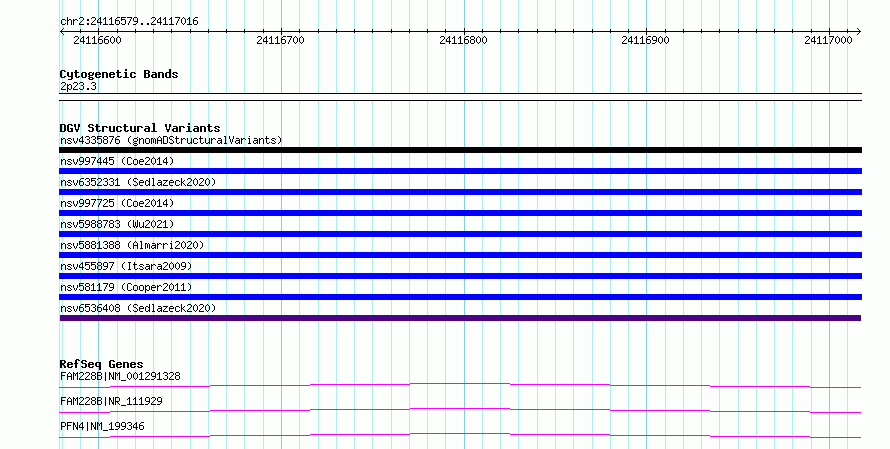Open variant nsv5881388 (Almarri2020) label
Viewport: 890px width, 449px height.
click(x=132, y=245)
